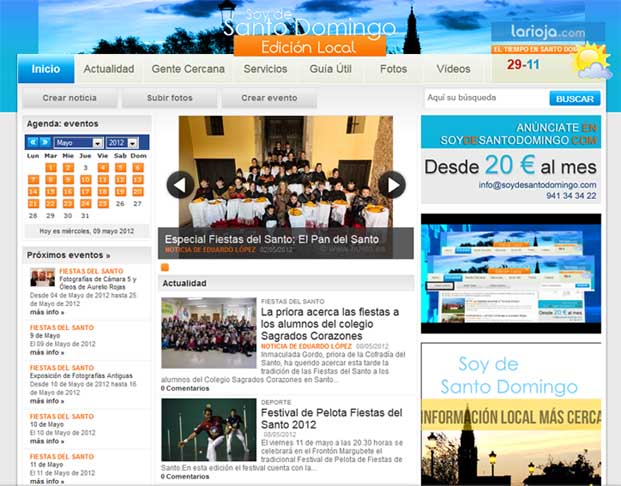This screenshot has height=486, width=621.
Task: Open the Guía Útil tab
Action: click(330, 69)
